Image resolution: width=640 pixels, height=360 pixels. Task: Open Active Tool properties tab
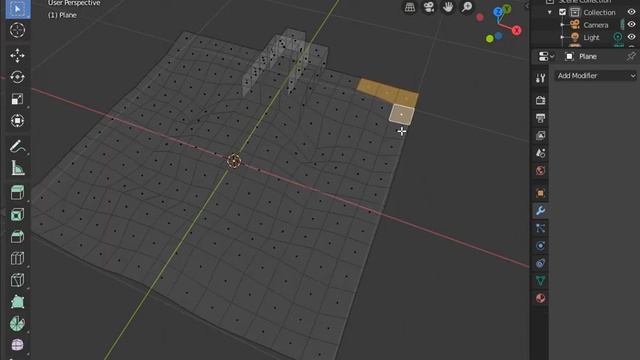[540, 78]
